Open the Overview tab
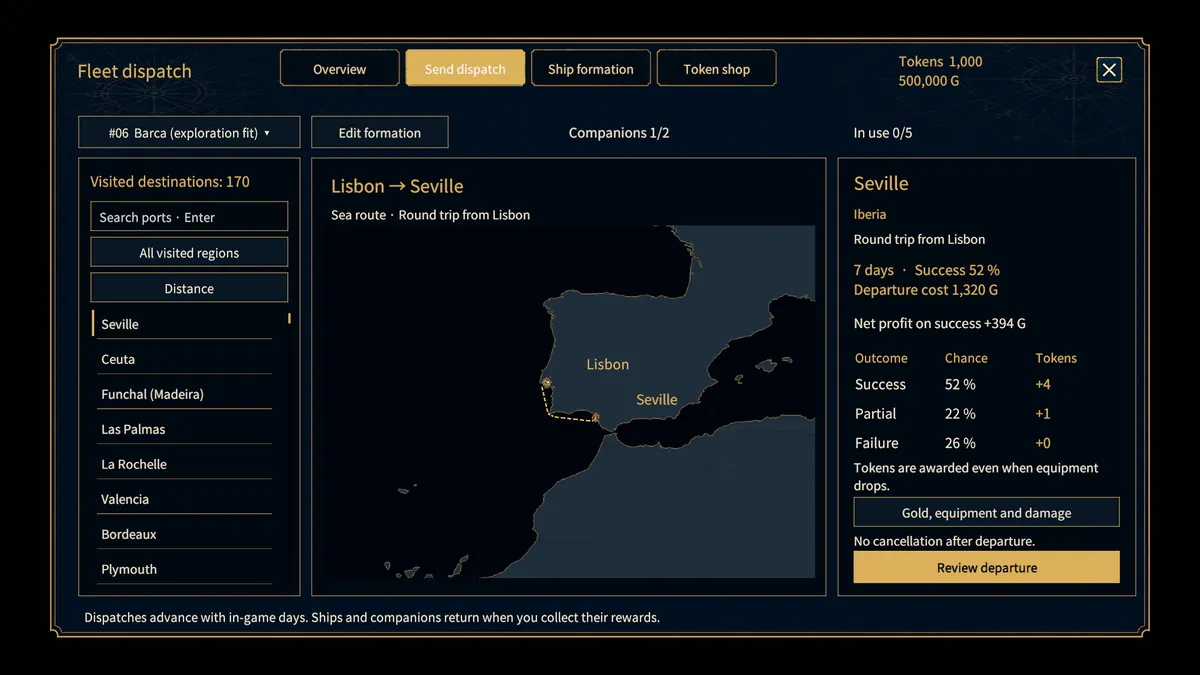The height and width of the screenshot is (675, 1200). pos(340,69)
